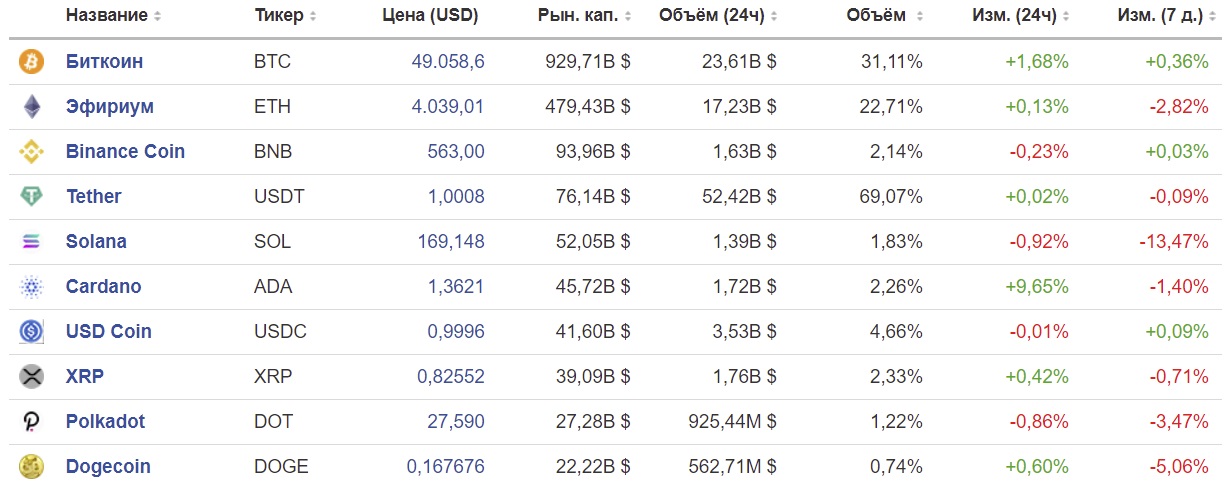Sort by the Название column arrows
Screen dimensions: 1231x499
coord(157,17)
